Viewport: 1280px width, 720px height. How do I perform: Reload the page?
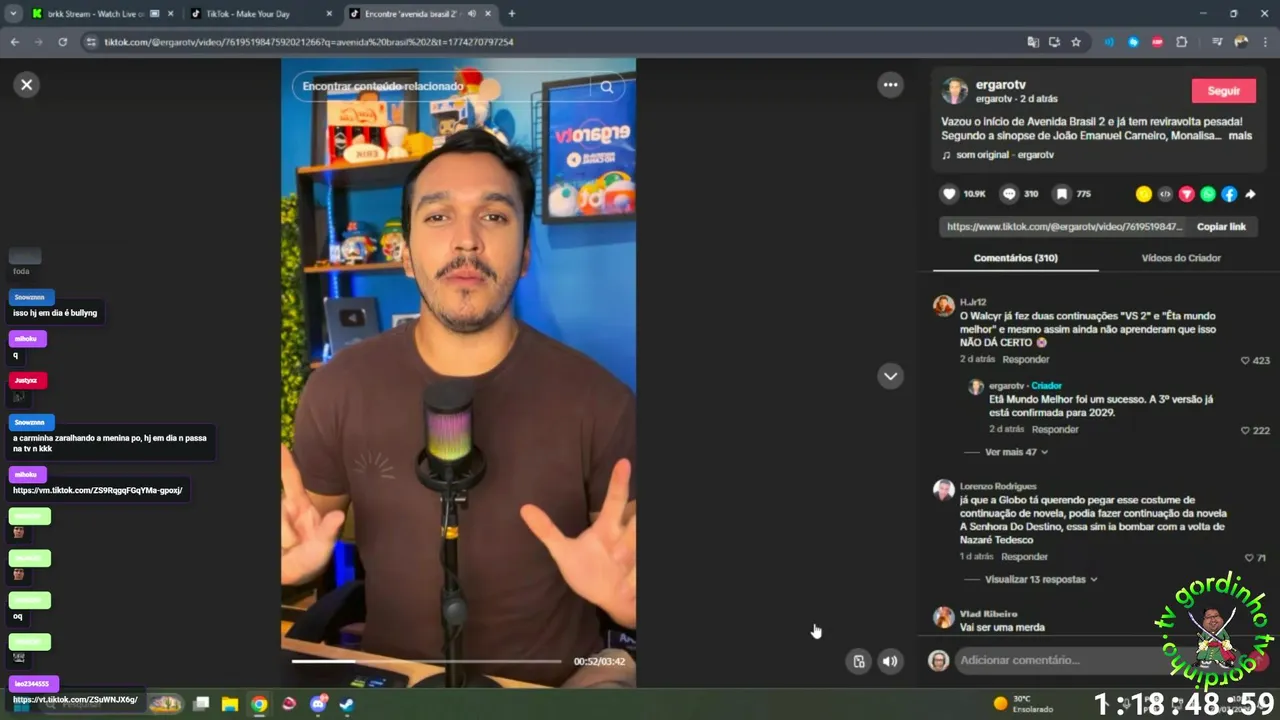(x=62, y=42)
